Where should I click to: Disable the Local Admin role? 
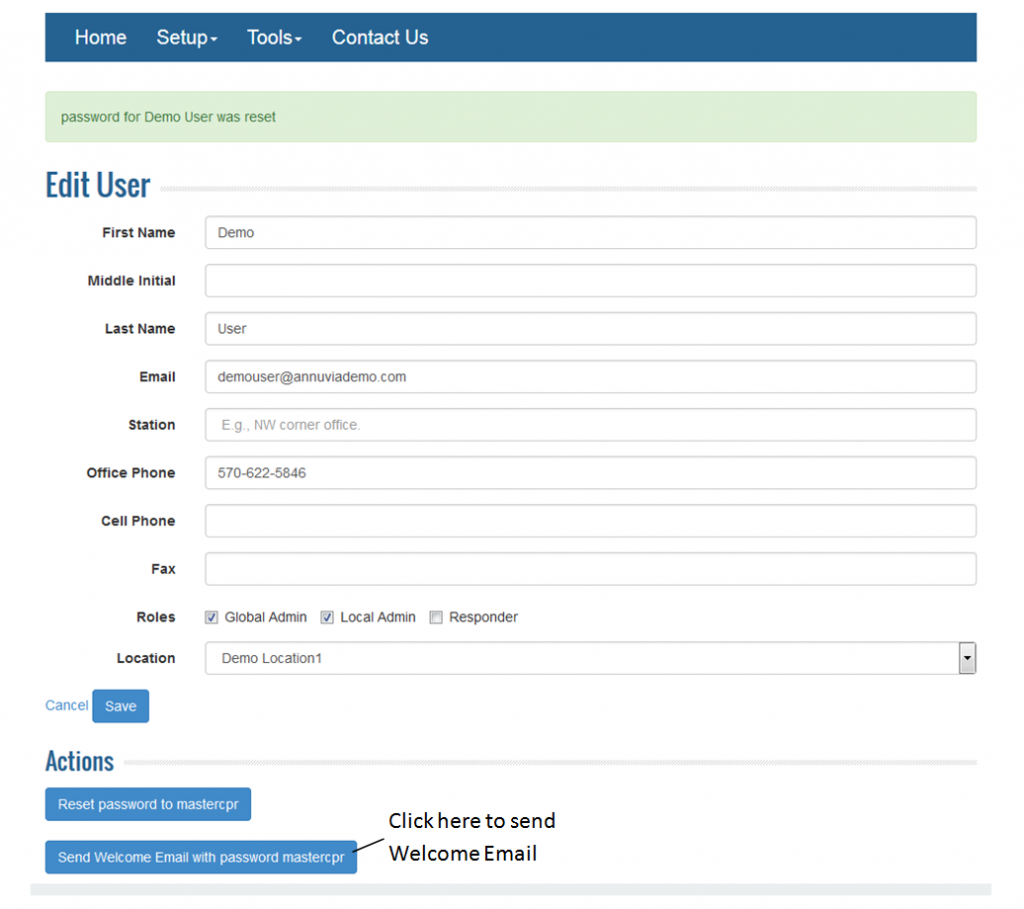tap(327, 617)
